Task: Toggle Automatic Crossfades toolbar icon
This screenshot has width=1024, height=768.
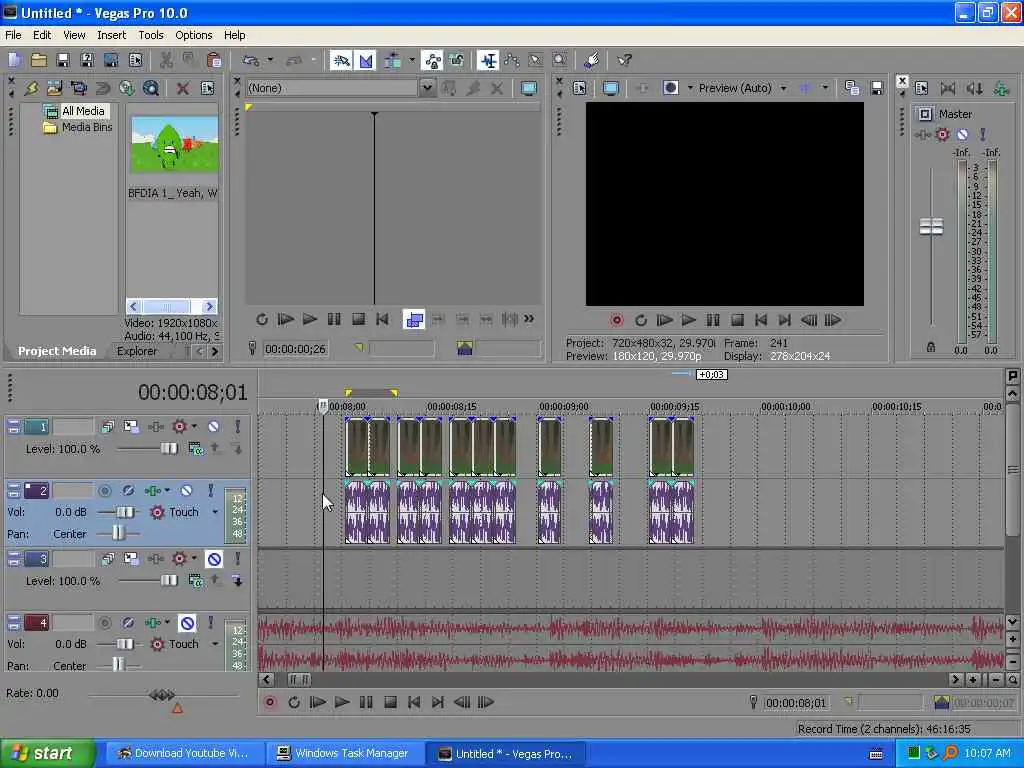Action: point(365,61)
